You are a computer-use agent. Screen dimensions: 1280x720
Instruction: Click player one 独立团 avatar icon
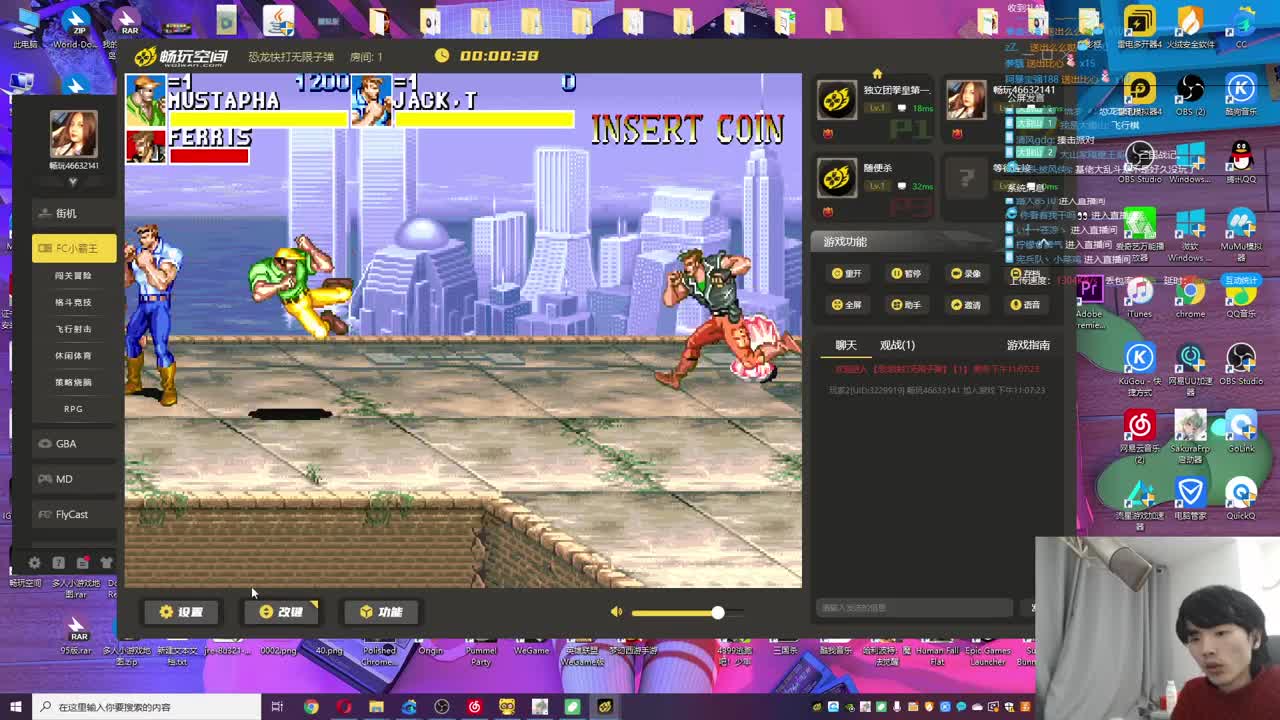(x=837, y=100)
